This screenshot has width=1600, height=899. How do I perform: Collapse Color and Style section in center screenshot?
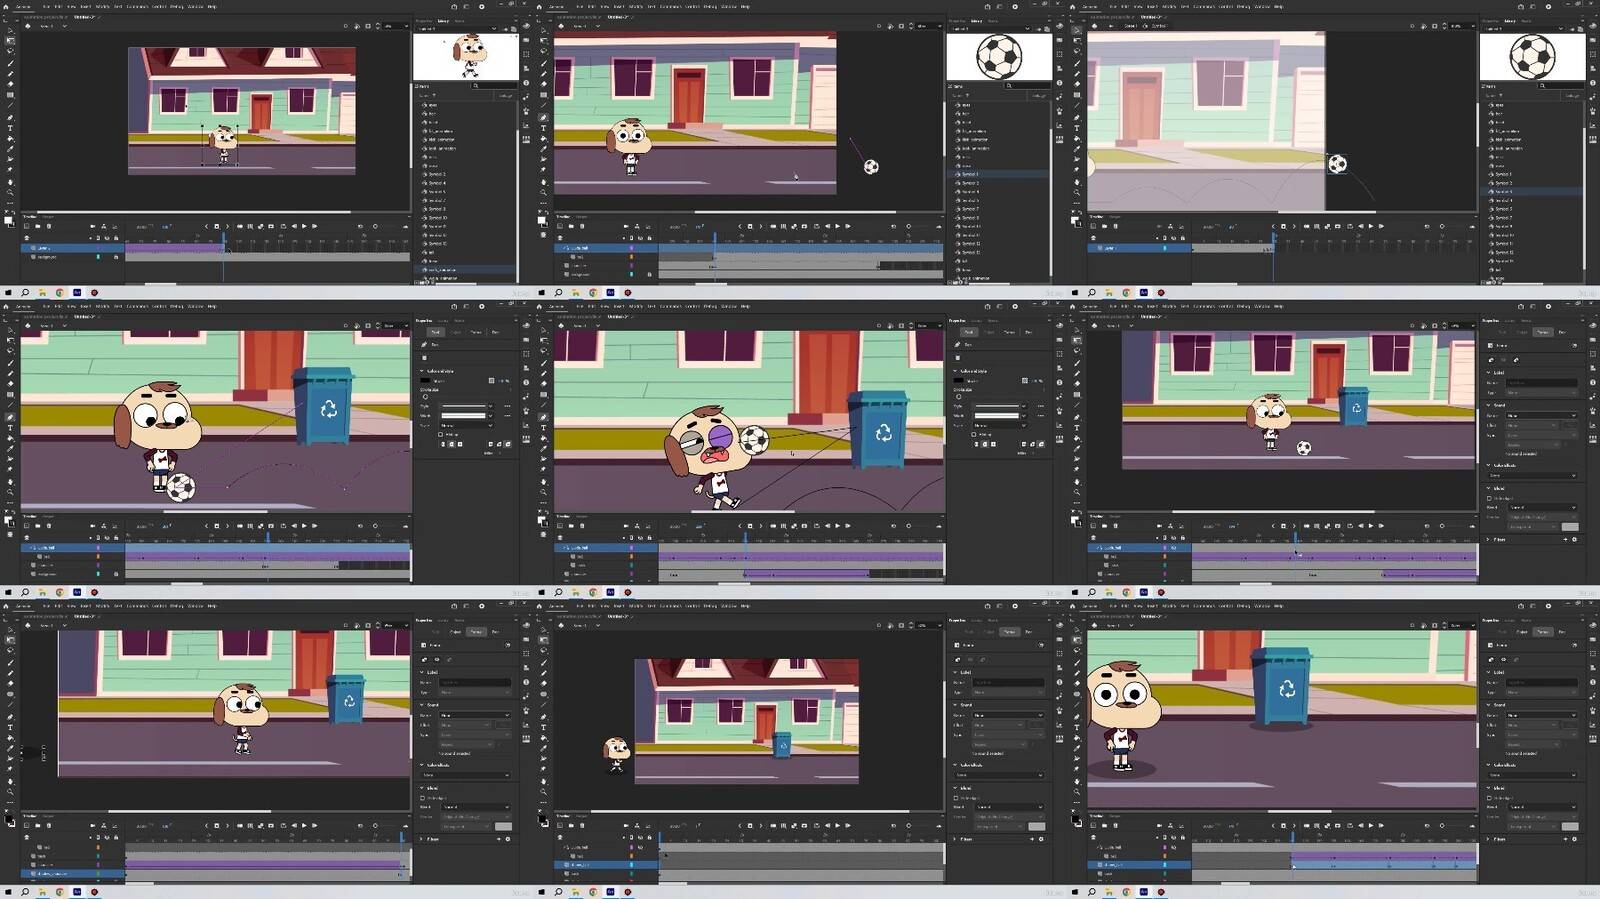click(x=954, y=371)
